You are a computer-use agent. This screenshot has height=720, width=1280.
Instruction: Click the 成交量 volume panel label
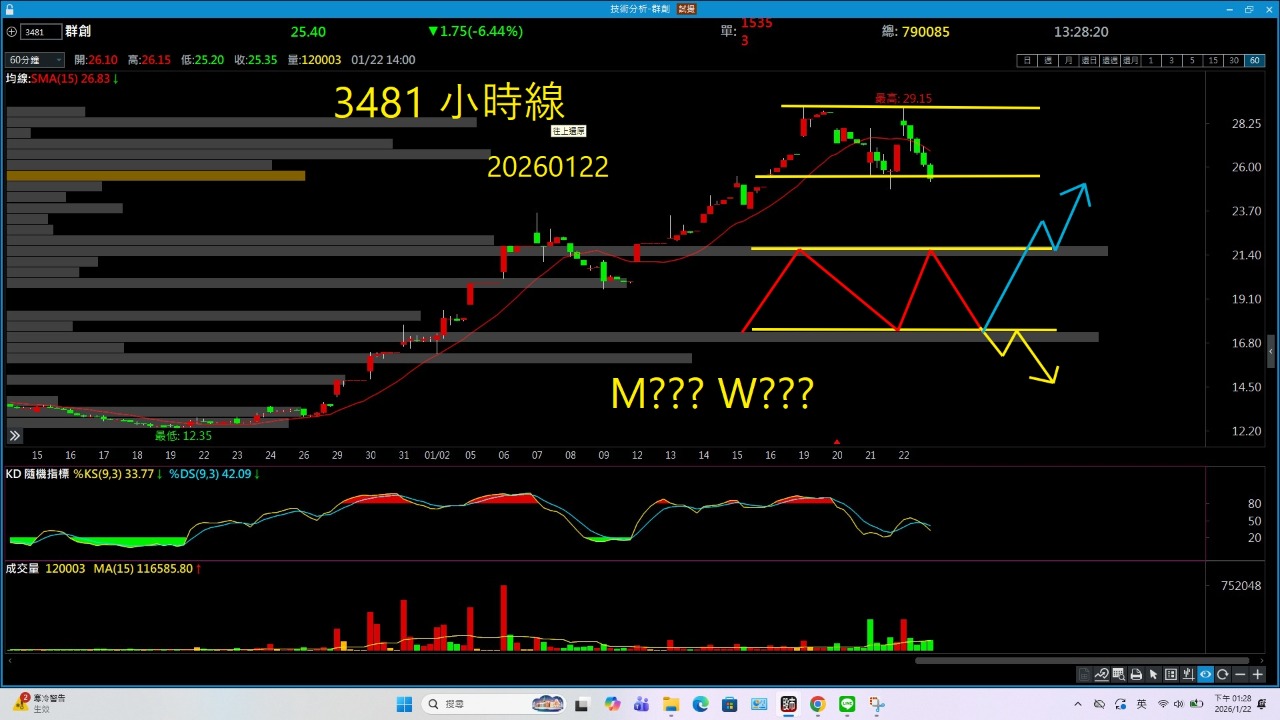(22, 568)
